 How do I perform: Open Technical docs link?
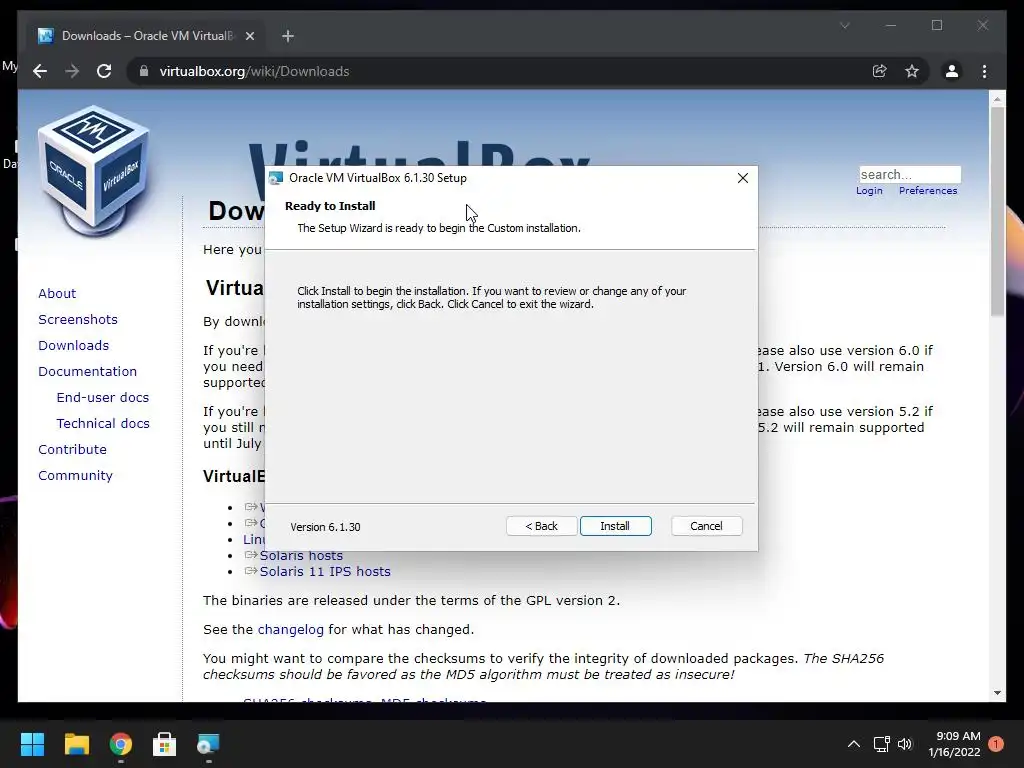[x=103, y=423]
